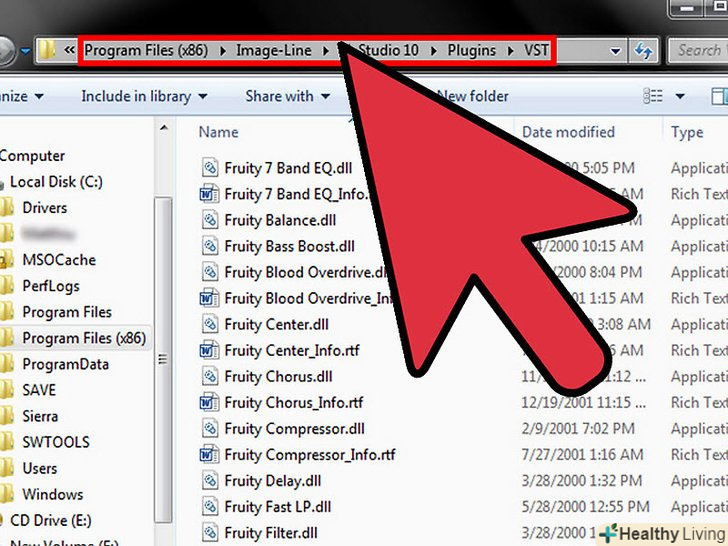Viewport: 728px width, 546px height.
Task: Click the date 7/27/2001 1:16 AM
Action: (x=582, y=455)
